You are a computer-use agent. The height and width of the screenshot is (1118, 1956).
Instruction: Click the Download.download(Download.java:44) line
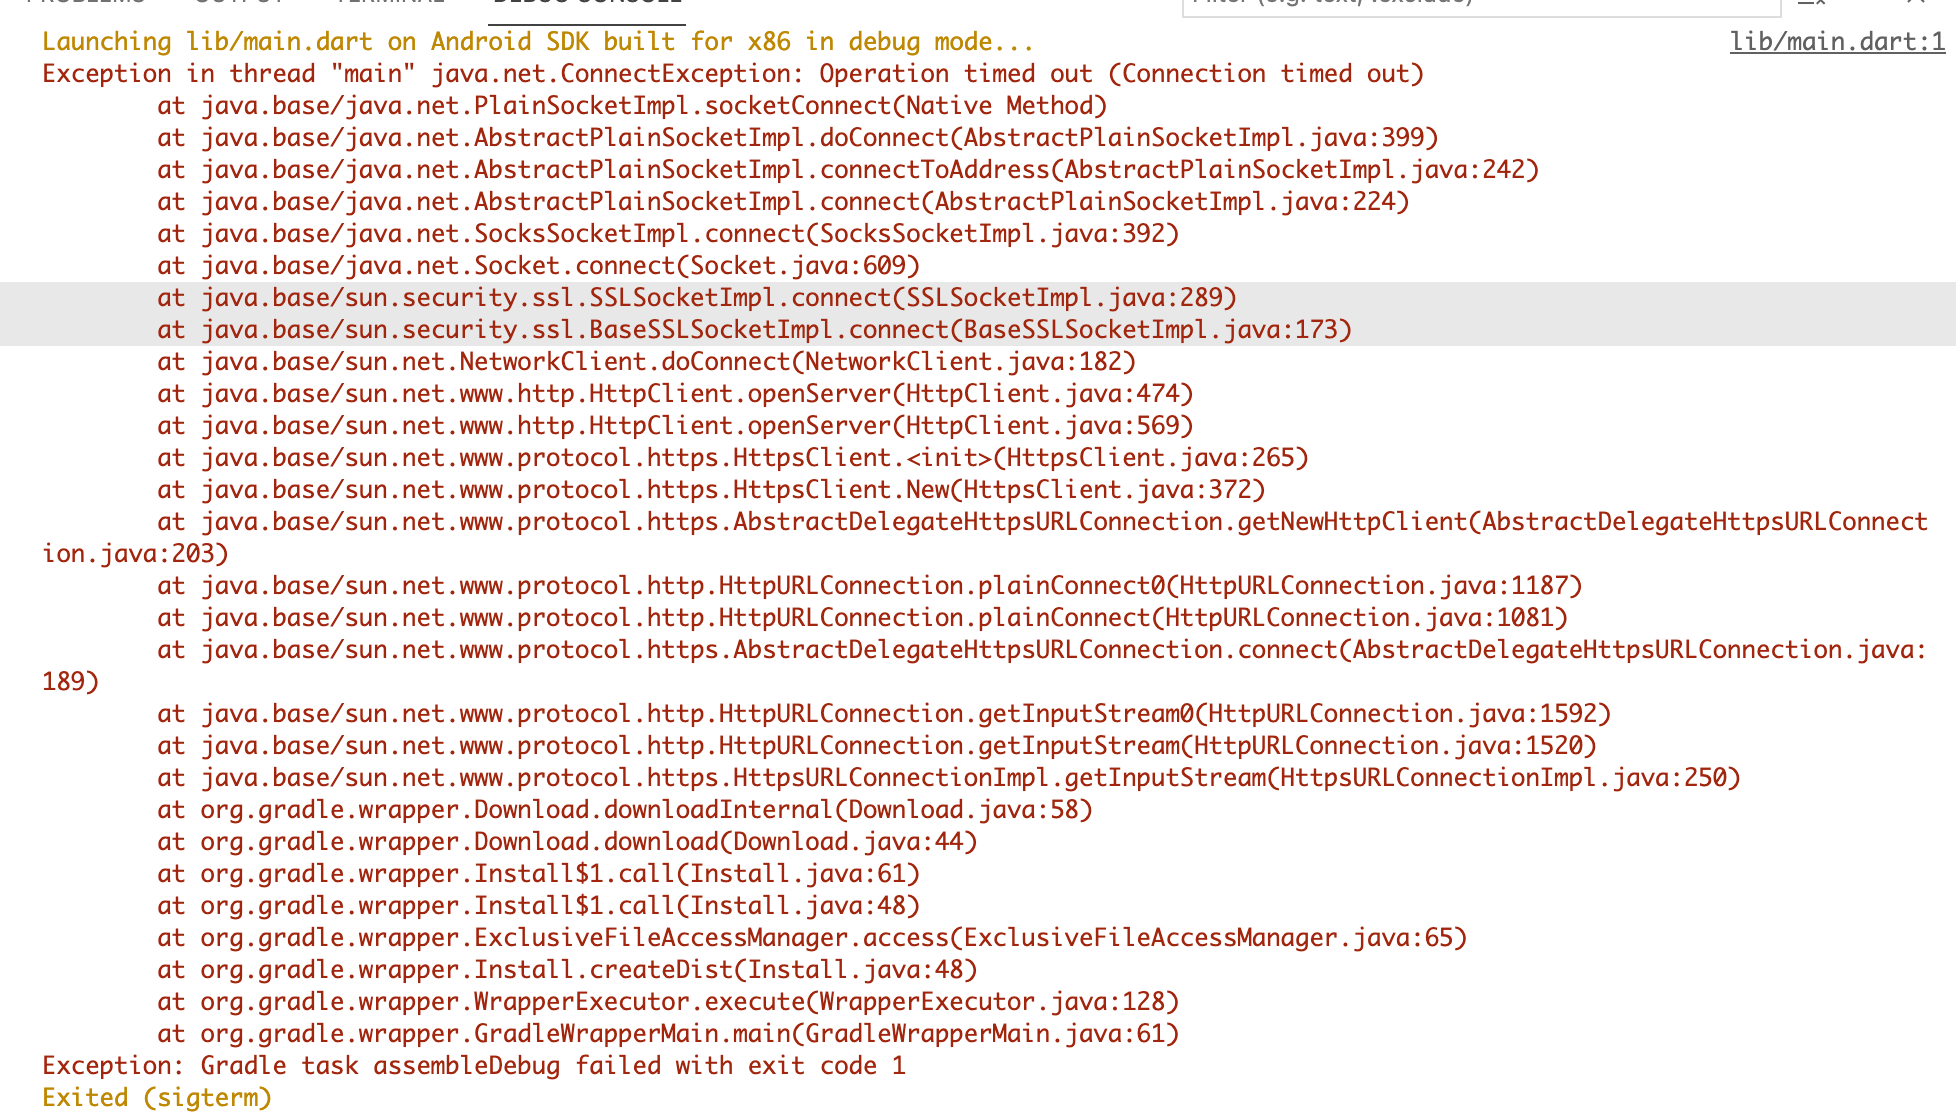[567, 842]
